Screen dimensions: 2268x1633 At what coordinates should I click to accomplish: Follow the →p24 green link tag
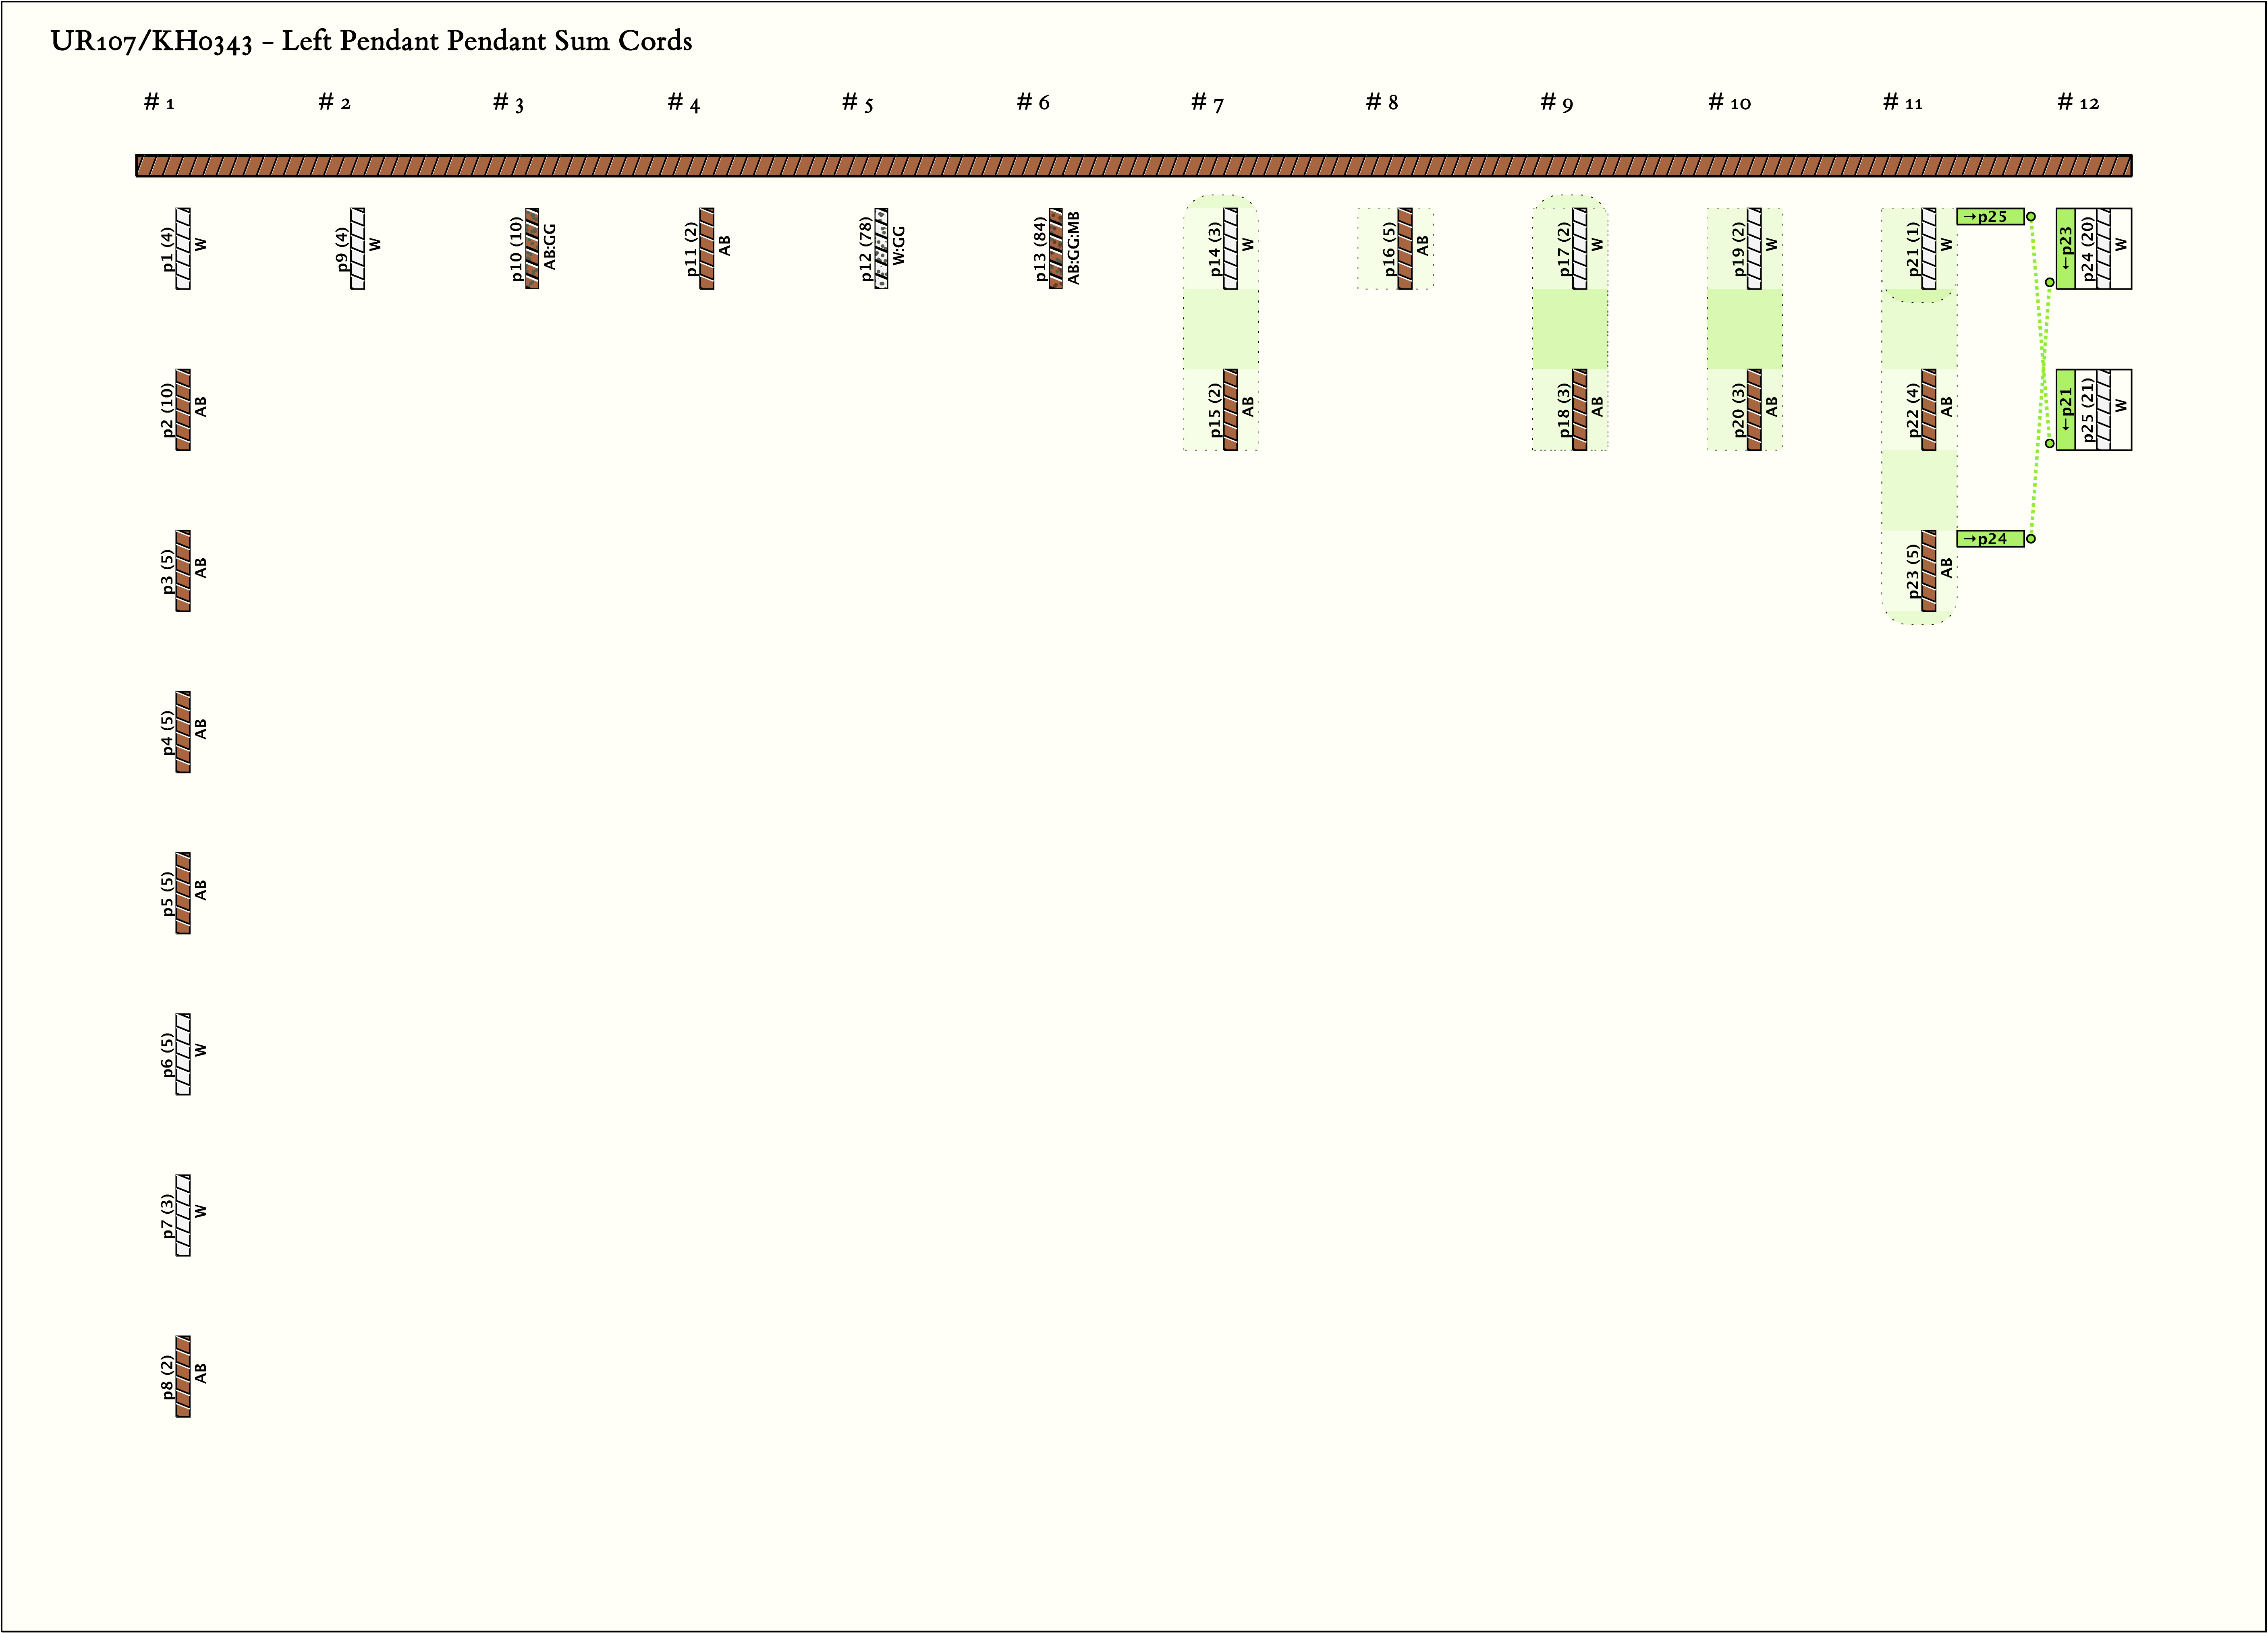(x=1989, y=538)
